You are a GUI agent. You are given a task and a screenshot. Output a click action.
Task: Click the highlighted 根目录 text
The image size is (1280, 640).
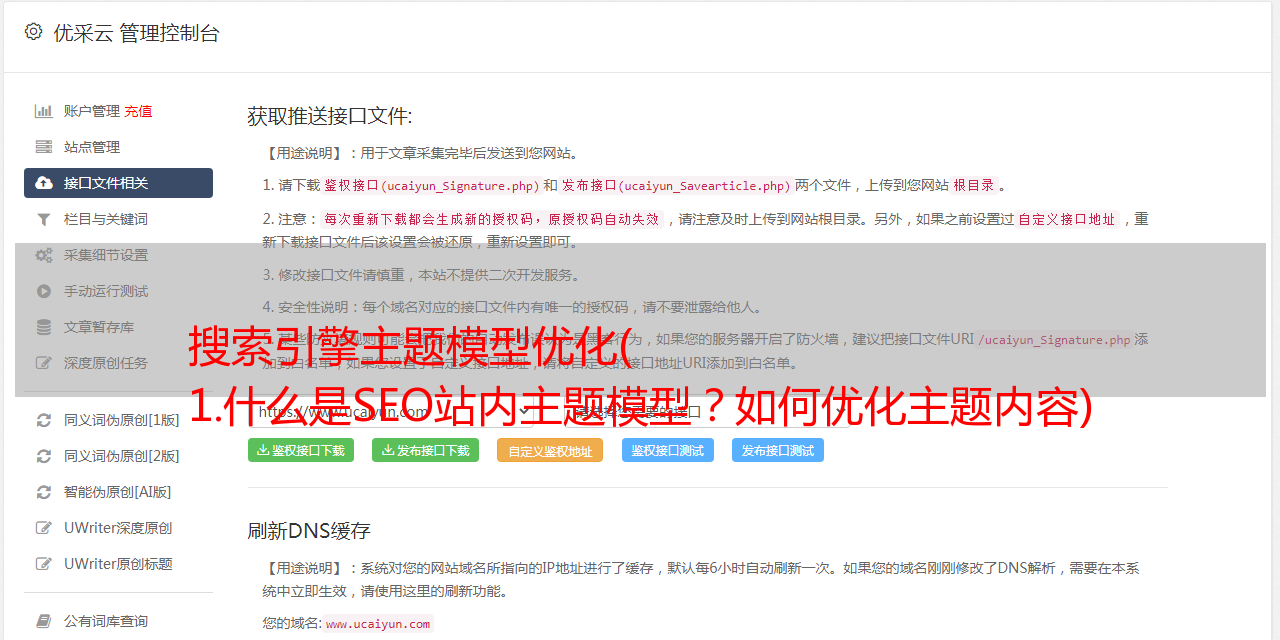974,185
